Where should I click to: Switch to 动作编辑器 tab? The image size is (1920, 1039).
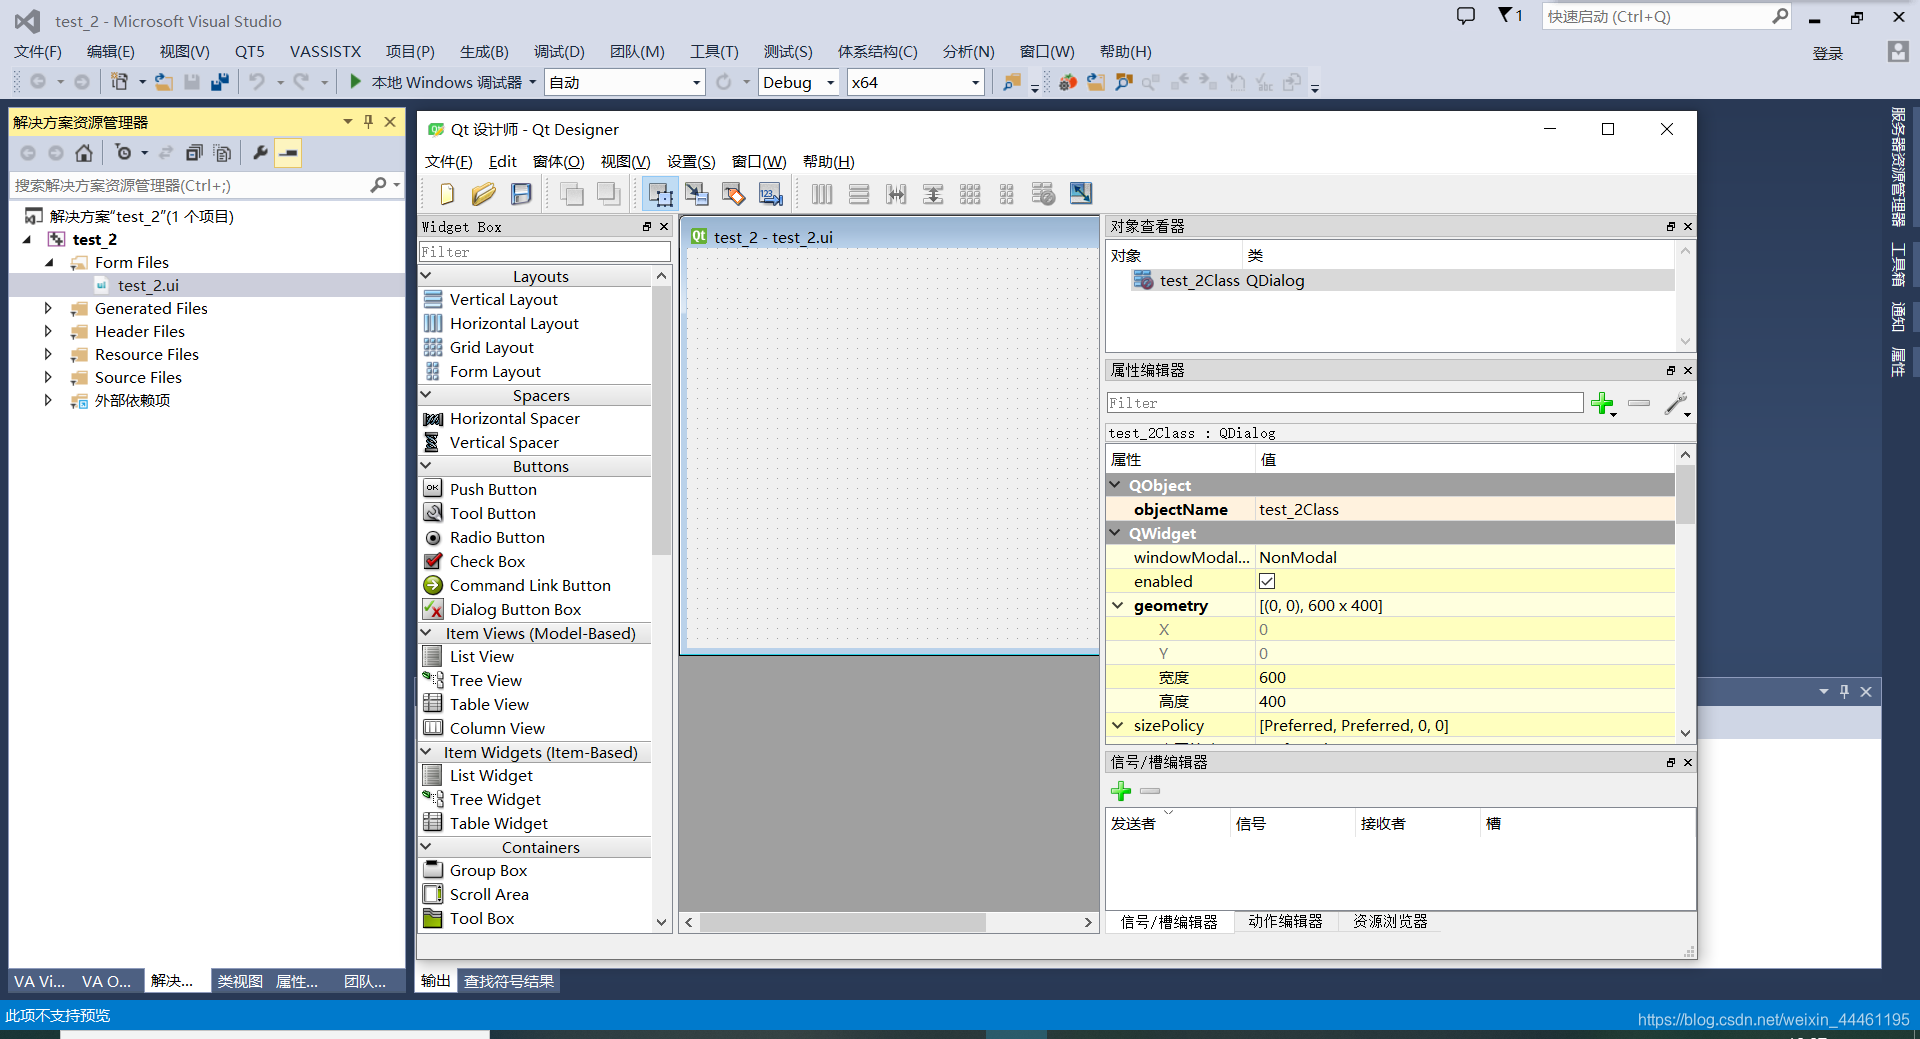coord(1285,921)
